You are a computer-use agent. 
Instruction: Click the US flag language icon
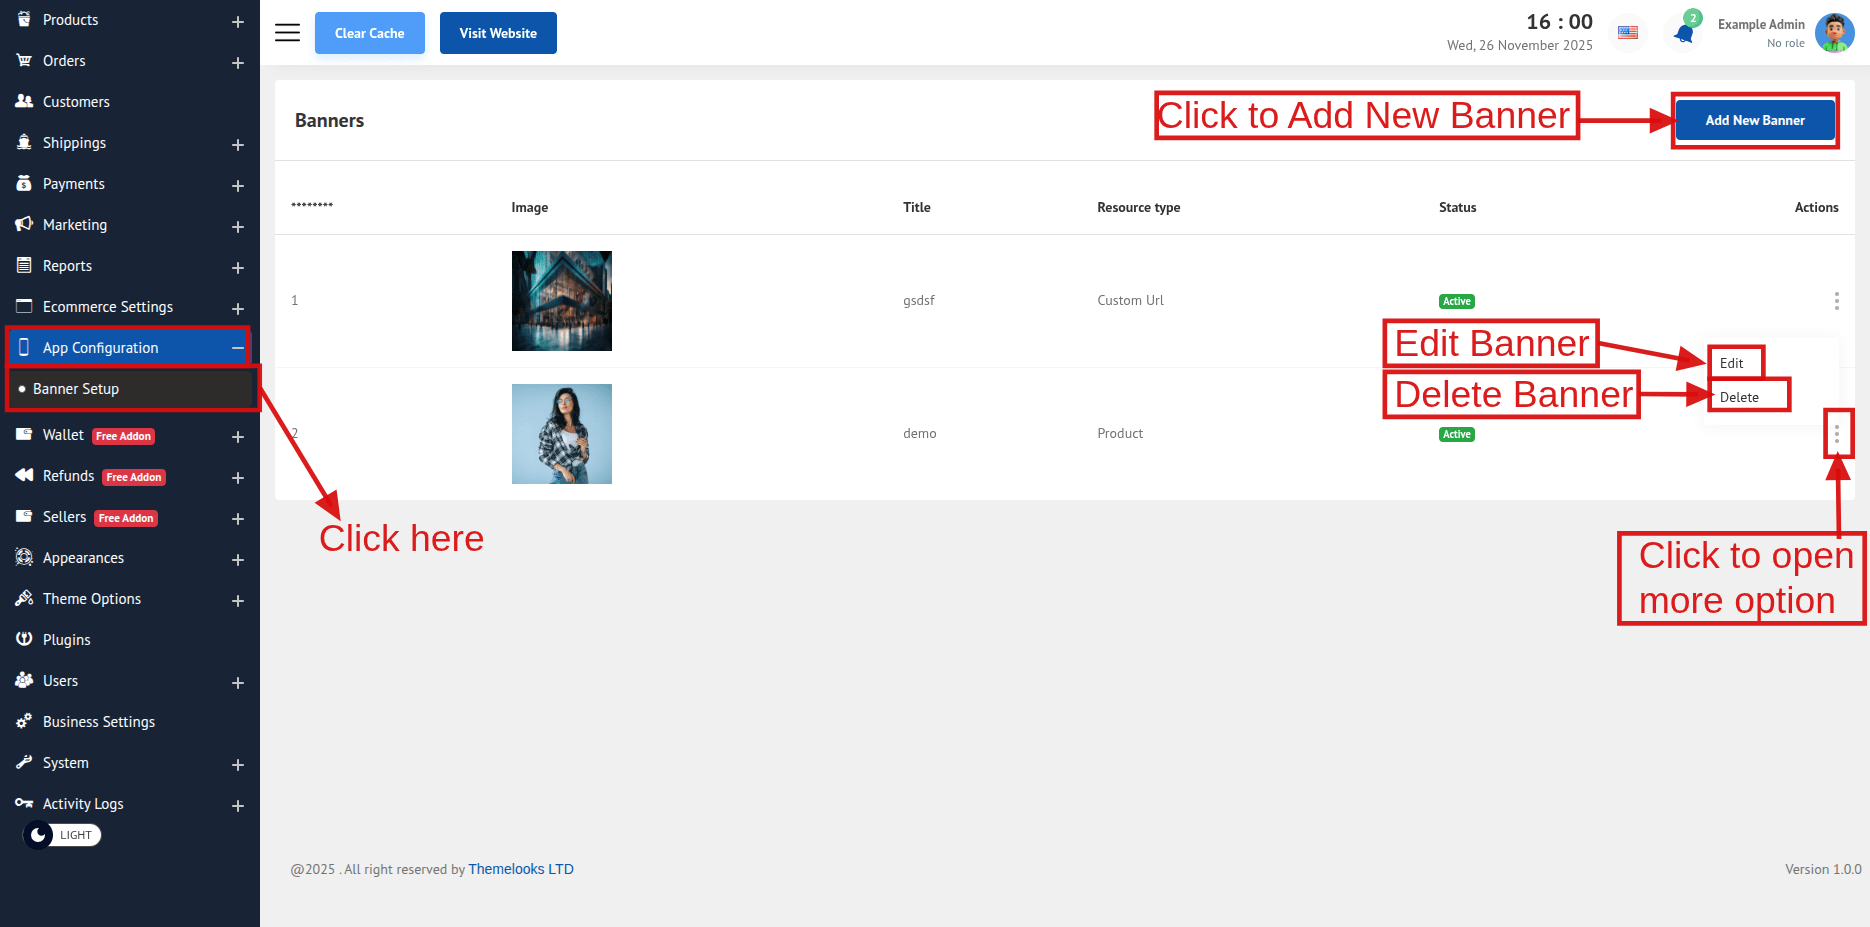pyautogui.click(x=1628, y=33)
